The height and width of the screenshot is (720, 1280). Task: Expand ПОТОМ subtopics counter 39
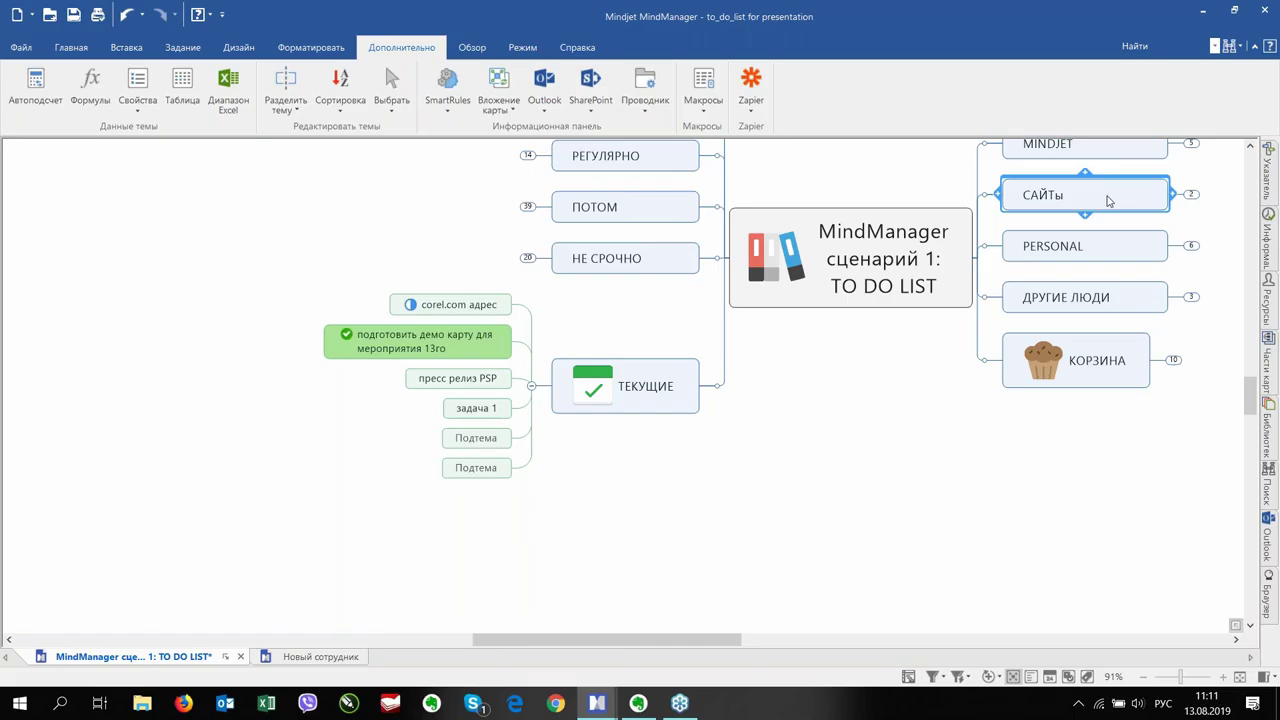pos(528,206)
